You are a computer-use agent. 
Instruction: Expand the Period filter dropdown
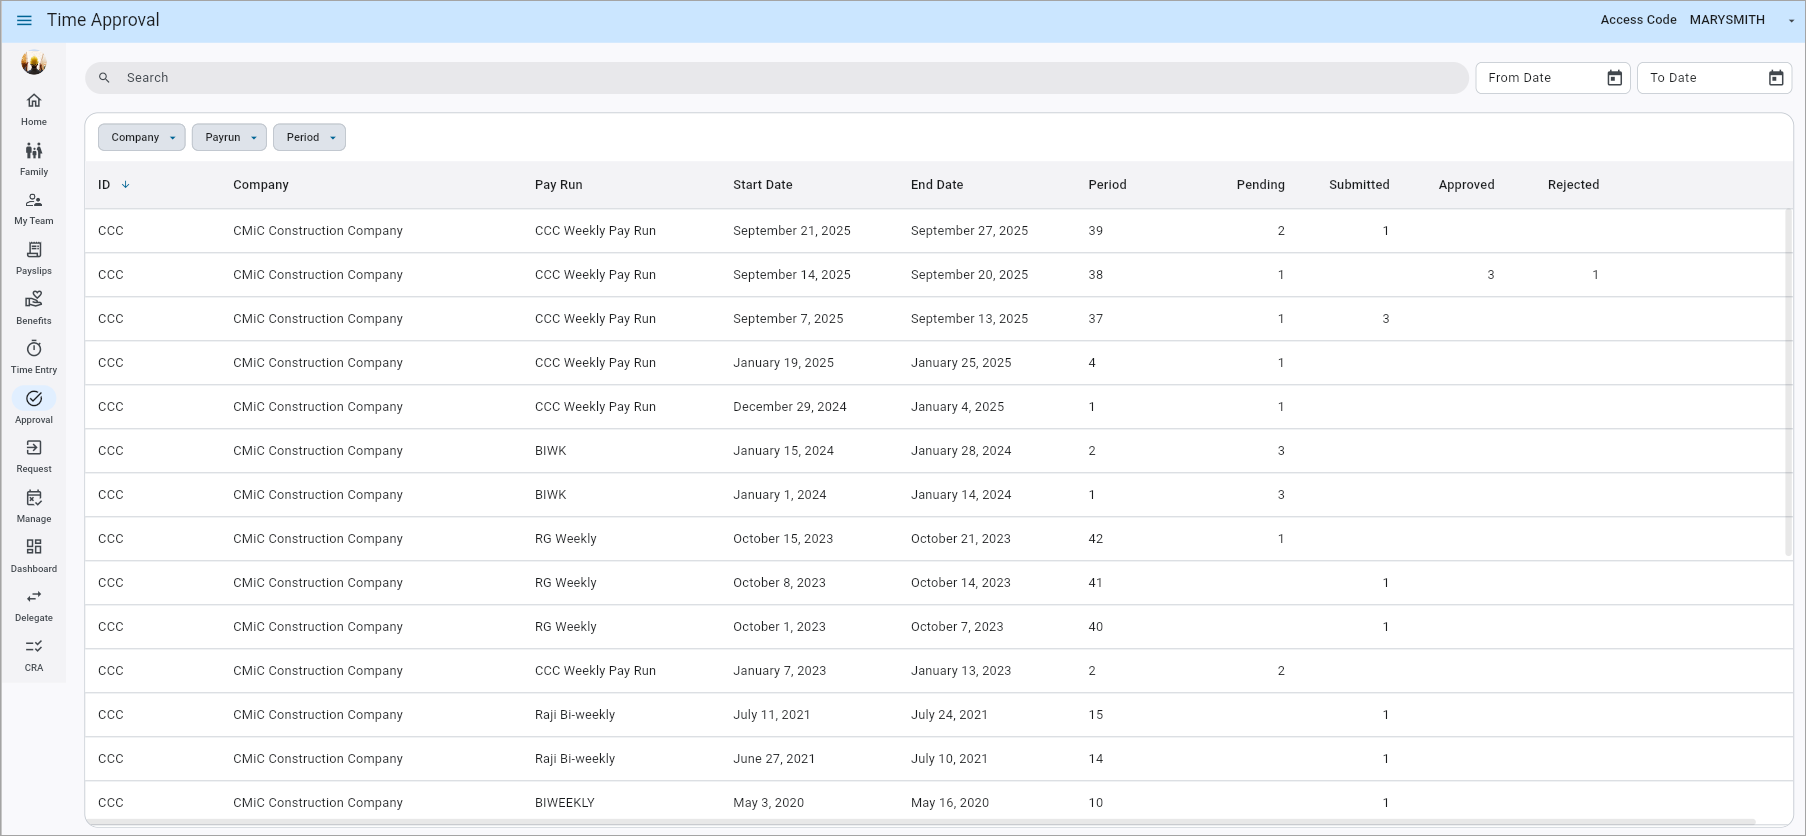pos(309,138)
